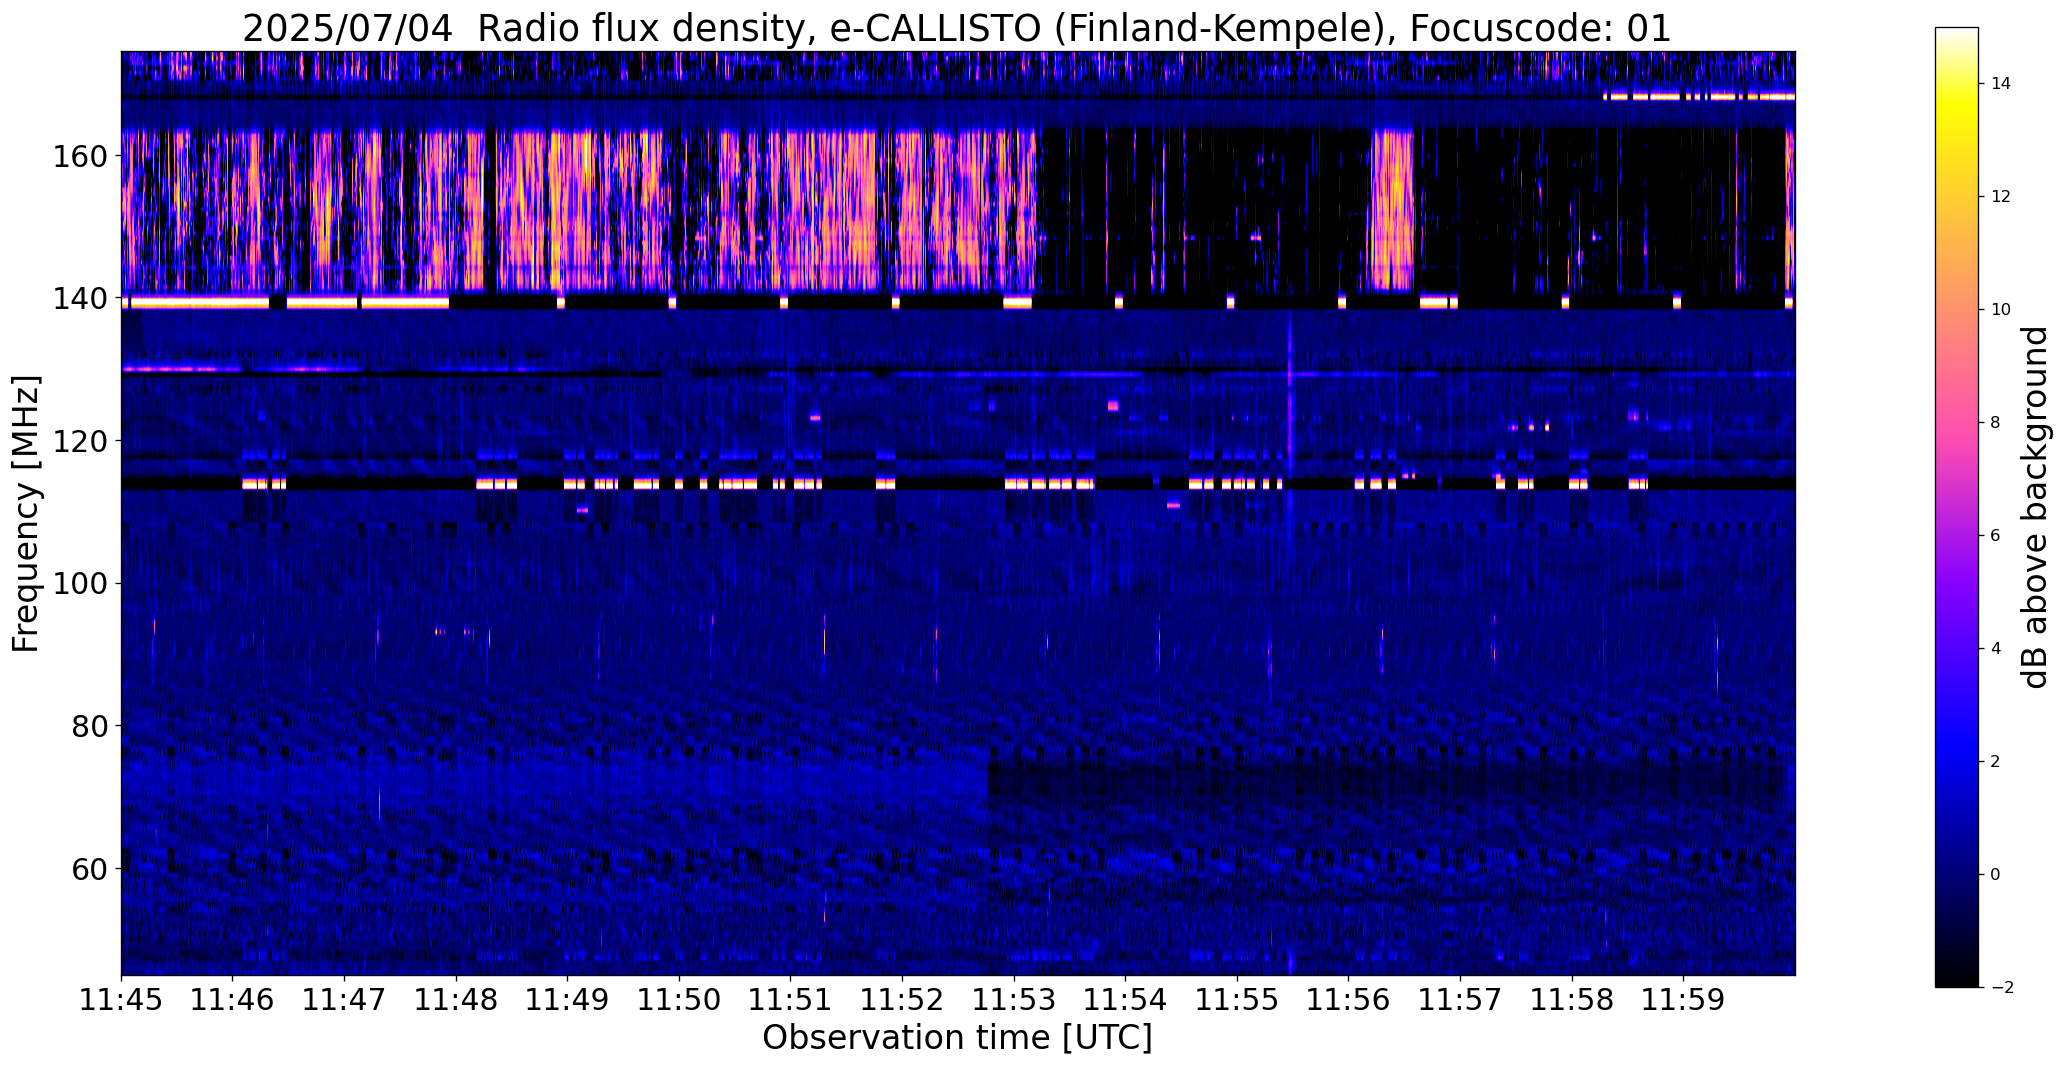Screen dimensions: 2066x1067
Task: Click the 11:48 time tick label
Action: [x=456, y=1000]
